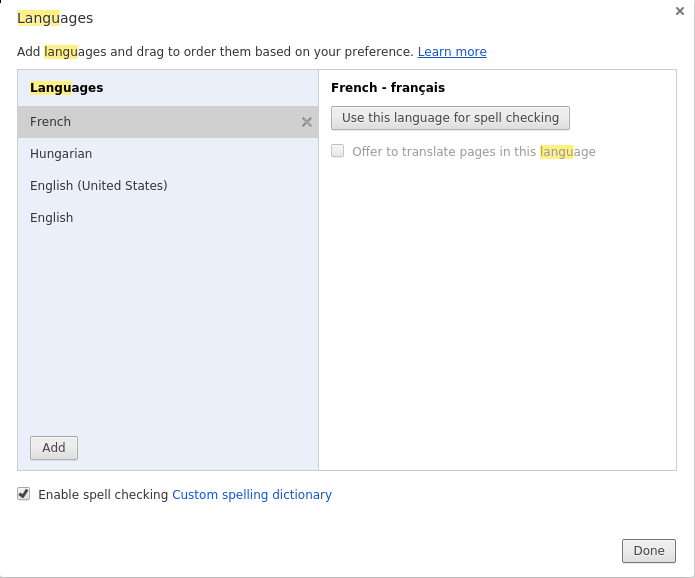The height and width of the screenshot is (578, 695).
Task: Click the Offer to translate pages label
Action: coord(474,152)
